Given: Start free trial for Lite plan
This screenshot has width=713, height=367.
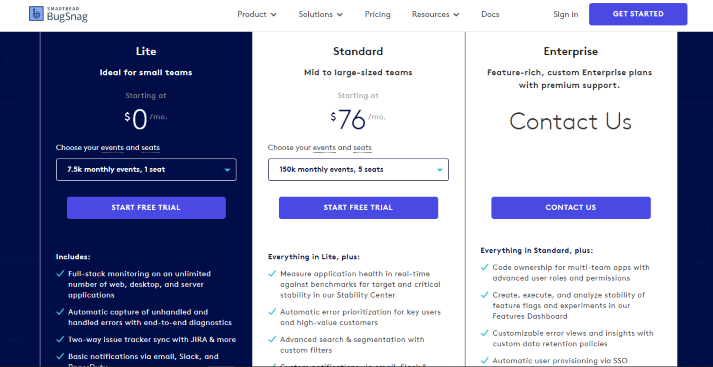Looking at the screenshot, I should [146, 208].
